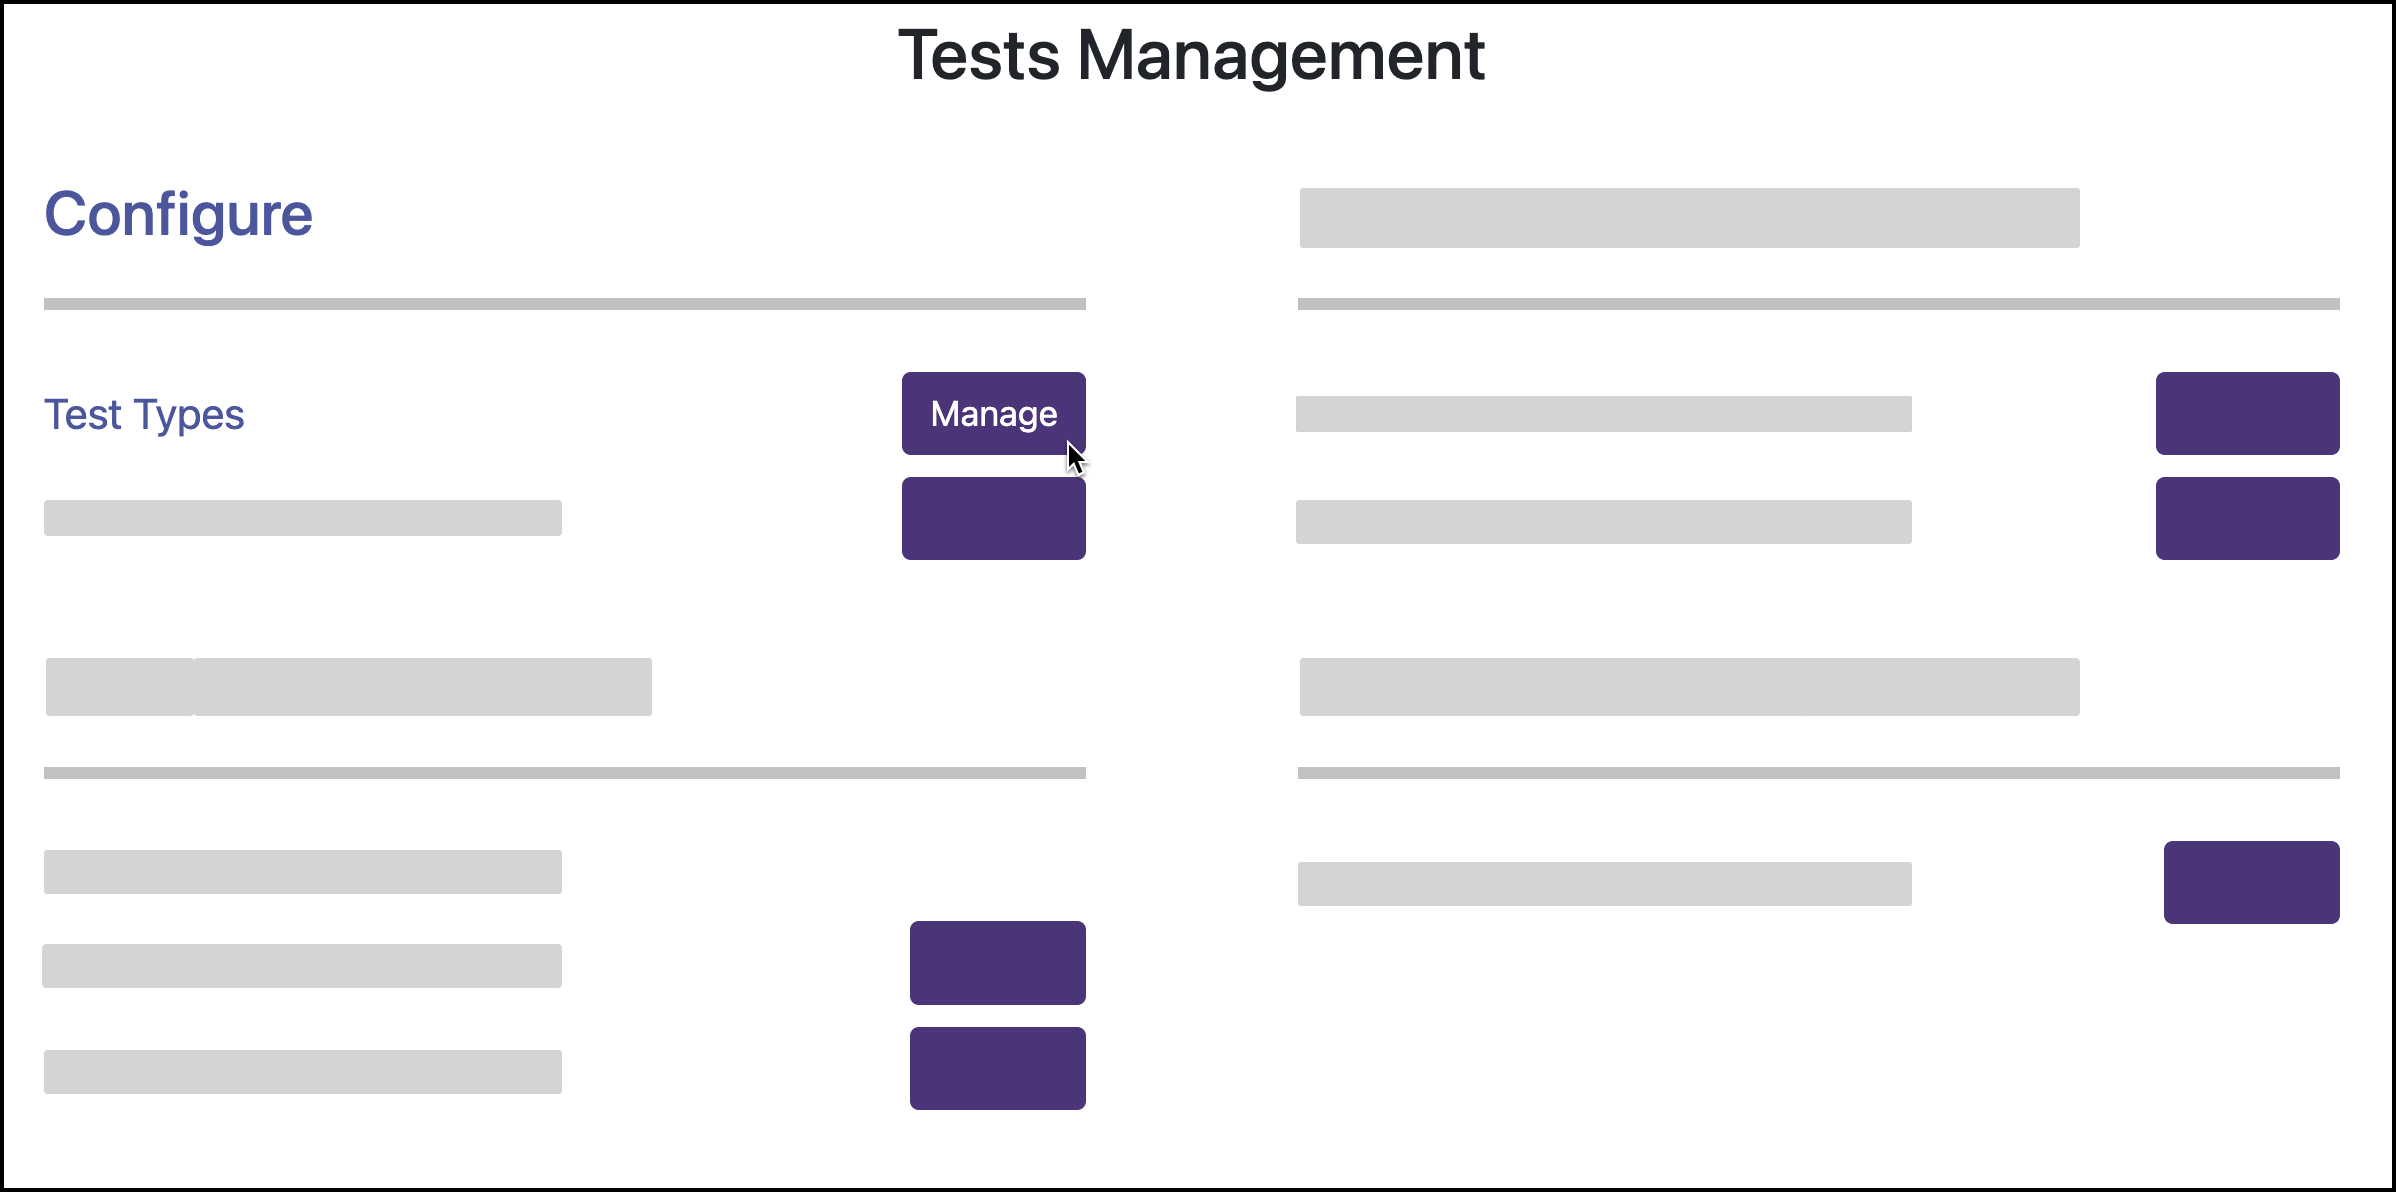This screenshot has height=1192, width=2396.
Task: Click the bottom purple button in the lower left section
Action: click(x=997, y=1068)
